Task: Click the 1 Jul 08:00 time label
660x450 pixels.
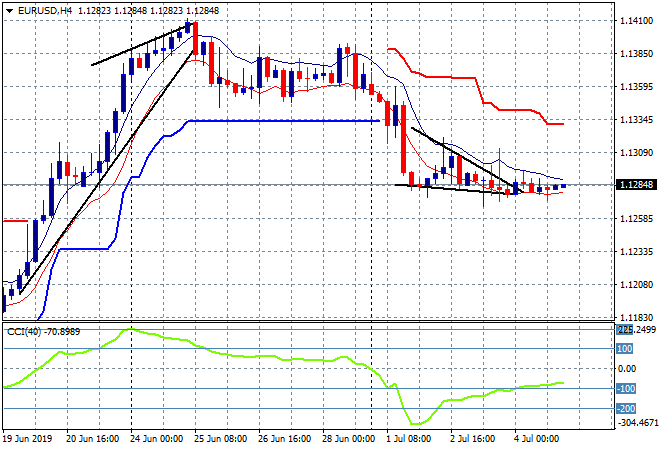Action: pos(409,439)
